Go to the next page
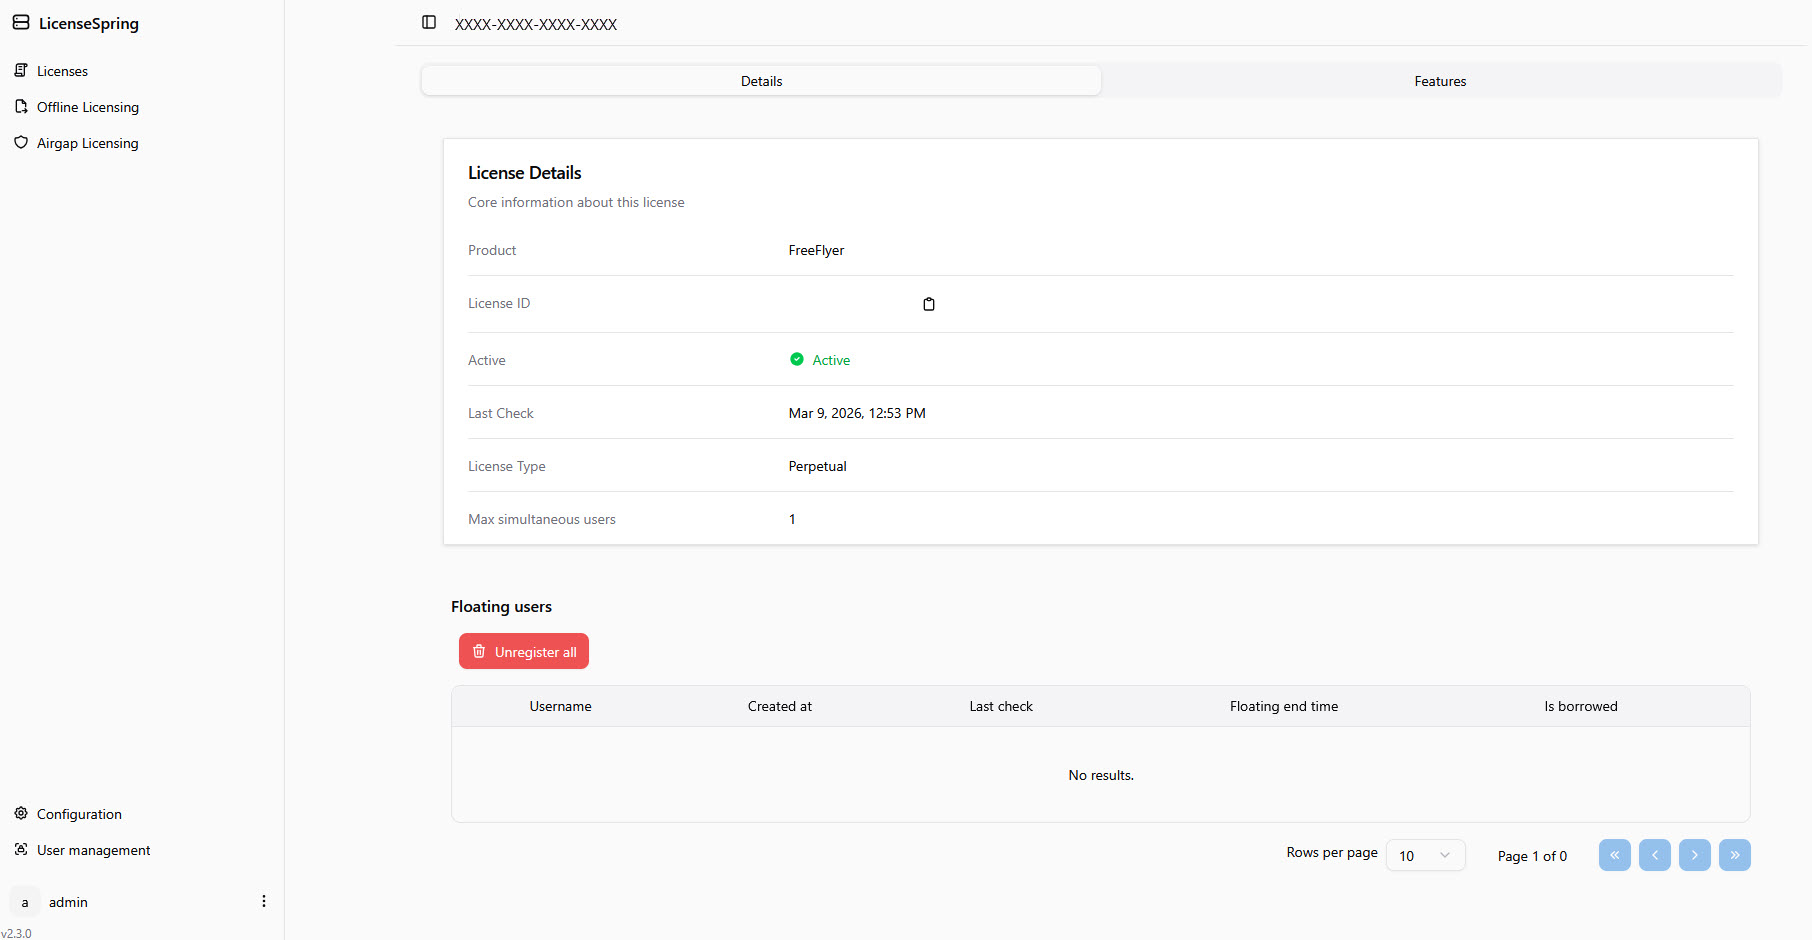Viewport: 1812px width, 940px height. click(x=1694, y=855)
